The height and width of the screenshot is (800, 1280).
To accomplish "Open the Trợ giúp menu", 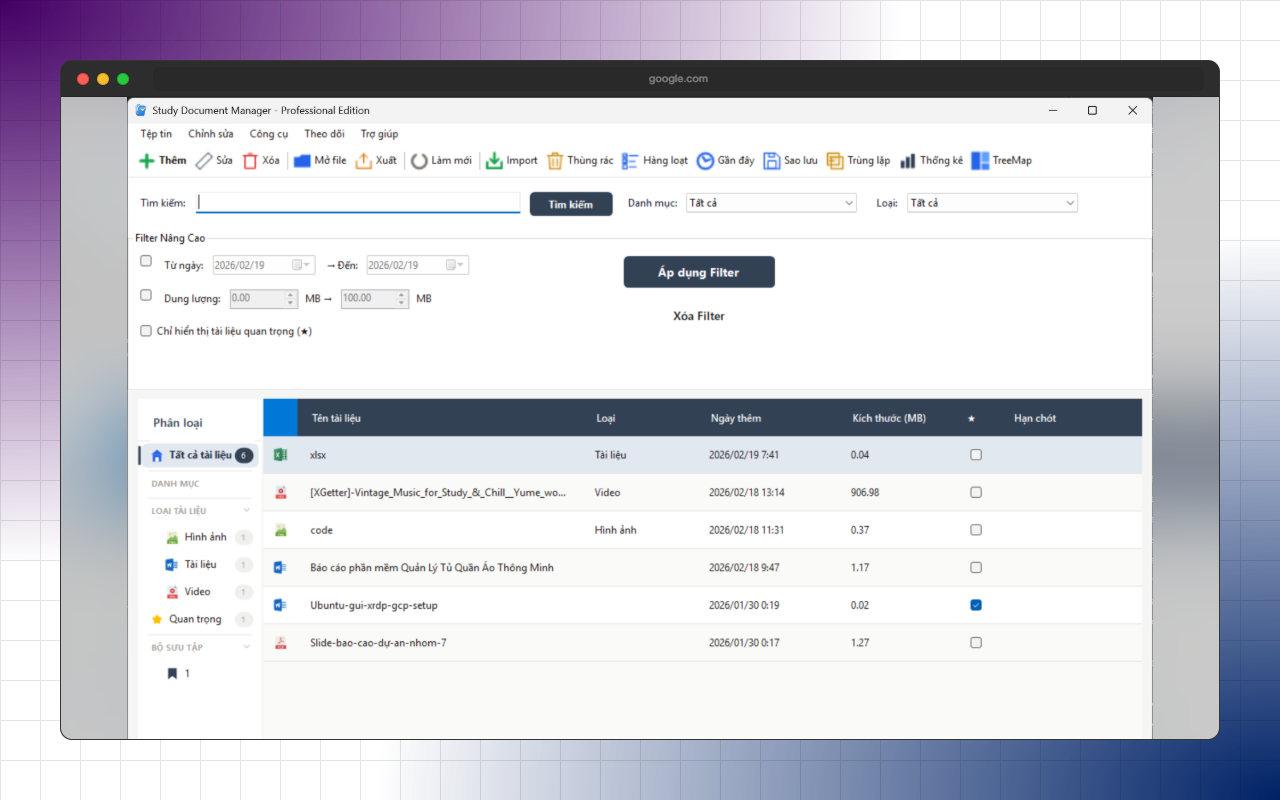I will coord(379,134).
